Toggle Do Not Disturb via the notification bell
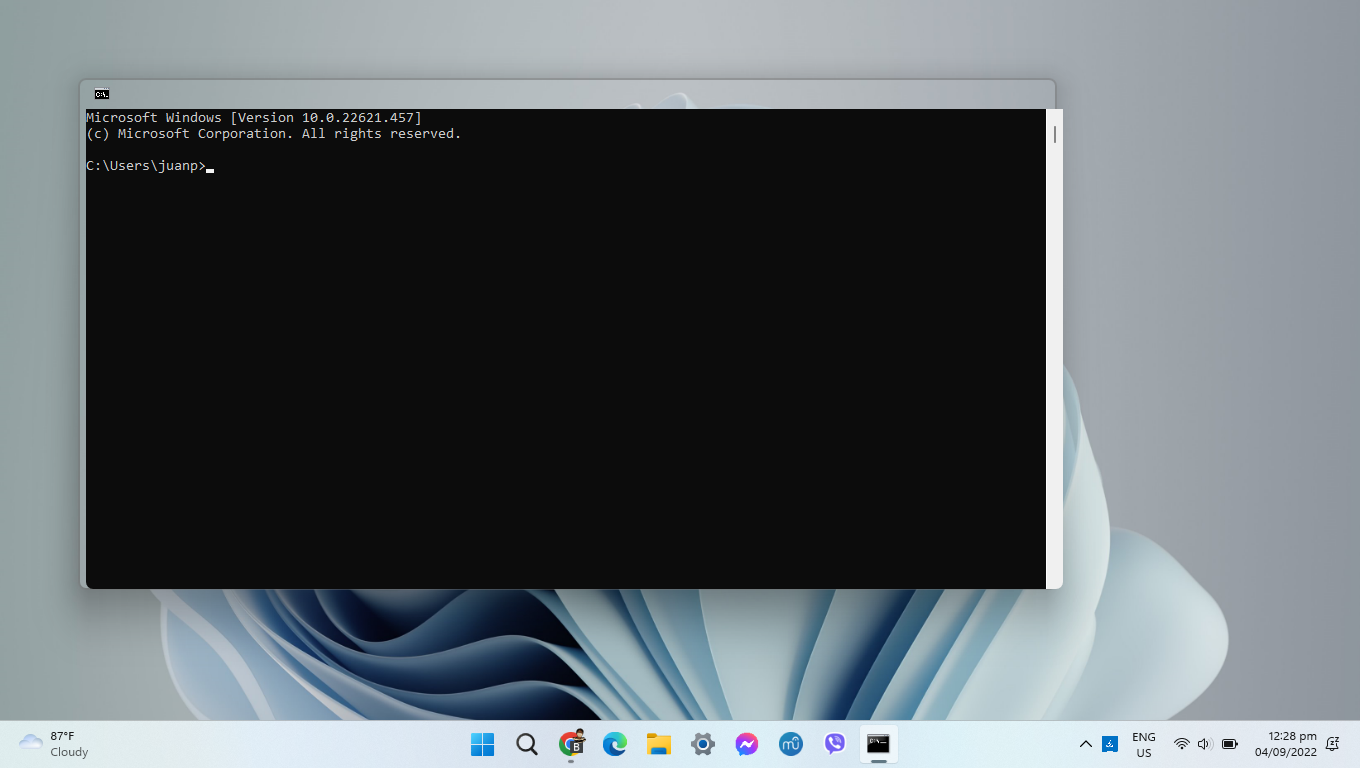 pos(1332,744)
